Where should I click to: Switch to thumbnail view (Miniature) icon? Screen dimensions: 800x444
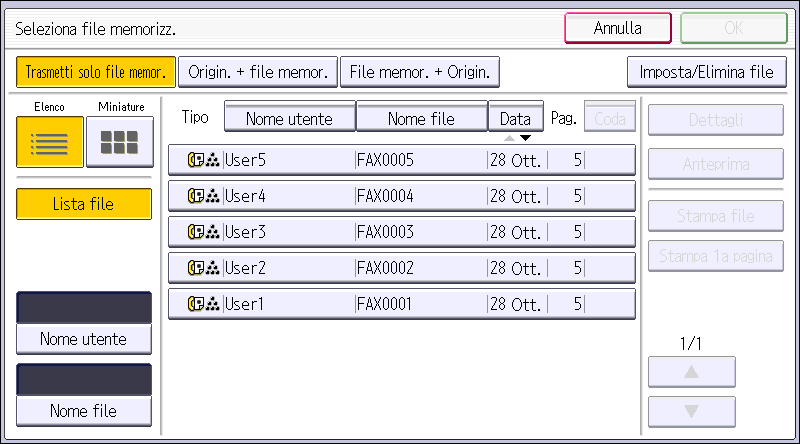120,142
